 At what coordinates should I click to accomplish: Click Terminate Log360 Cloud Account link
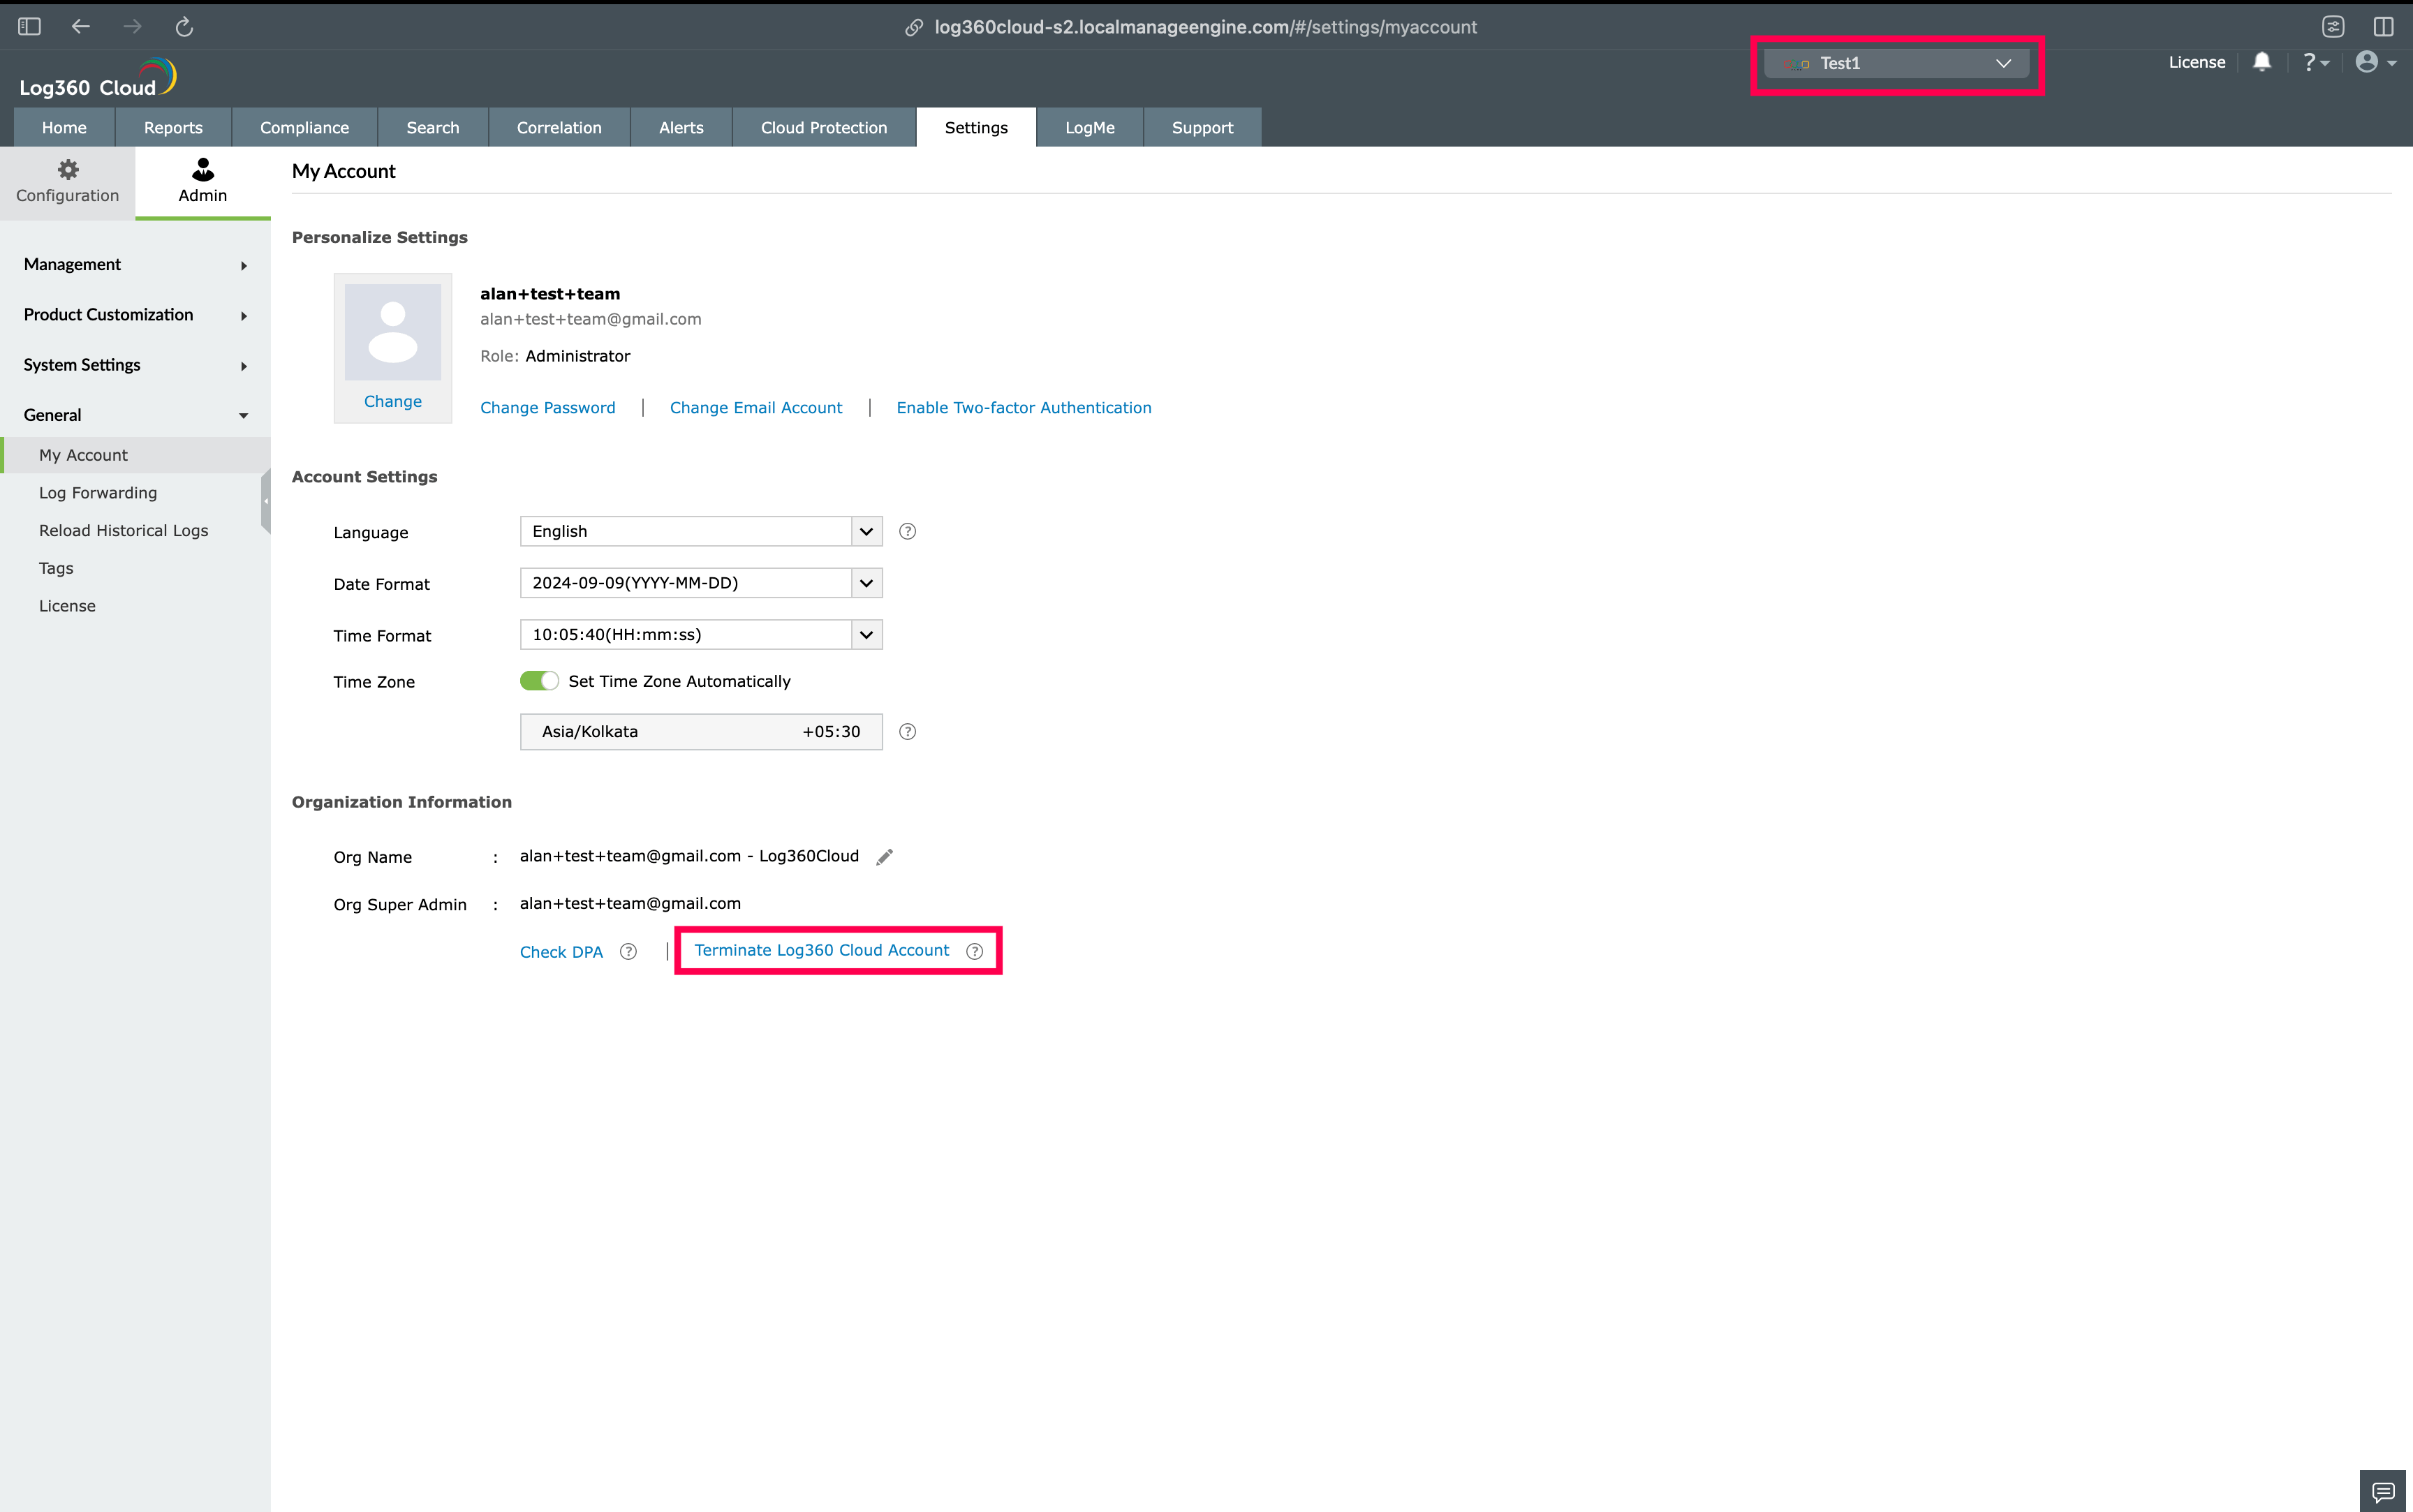821,950
